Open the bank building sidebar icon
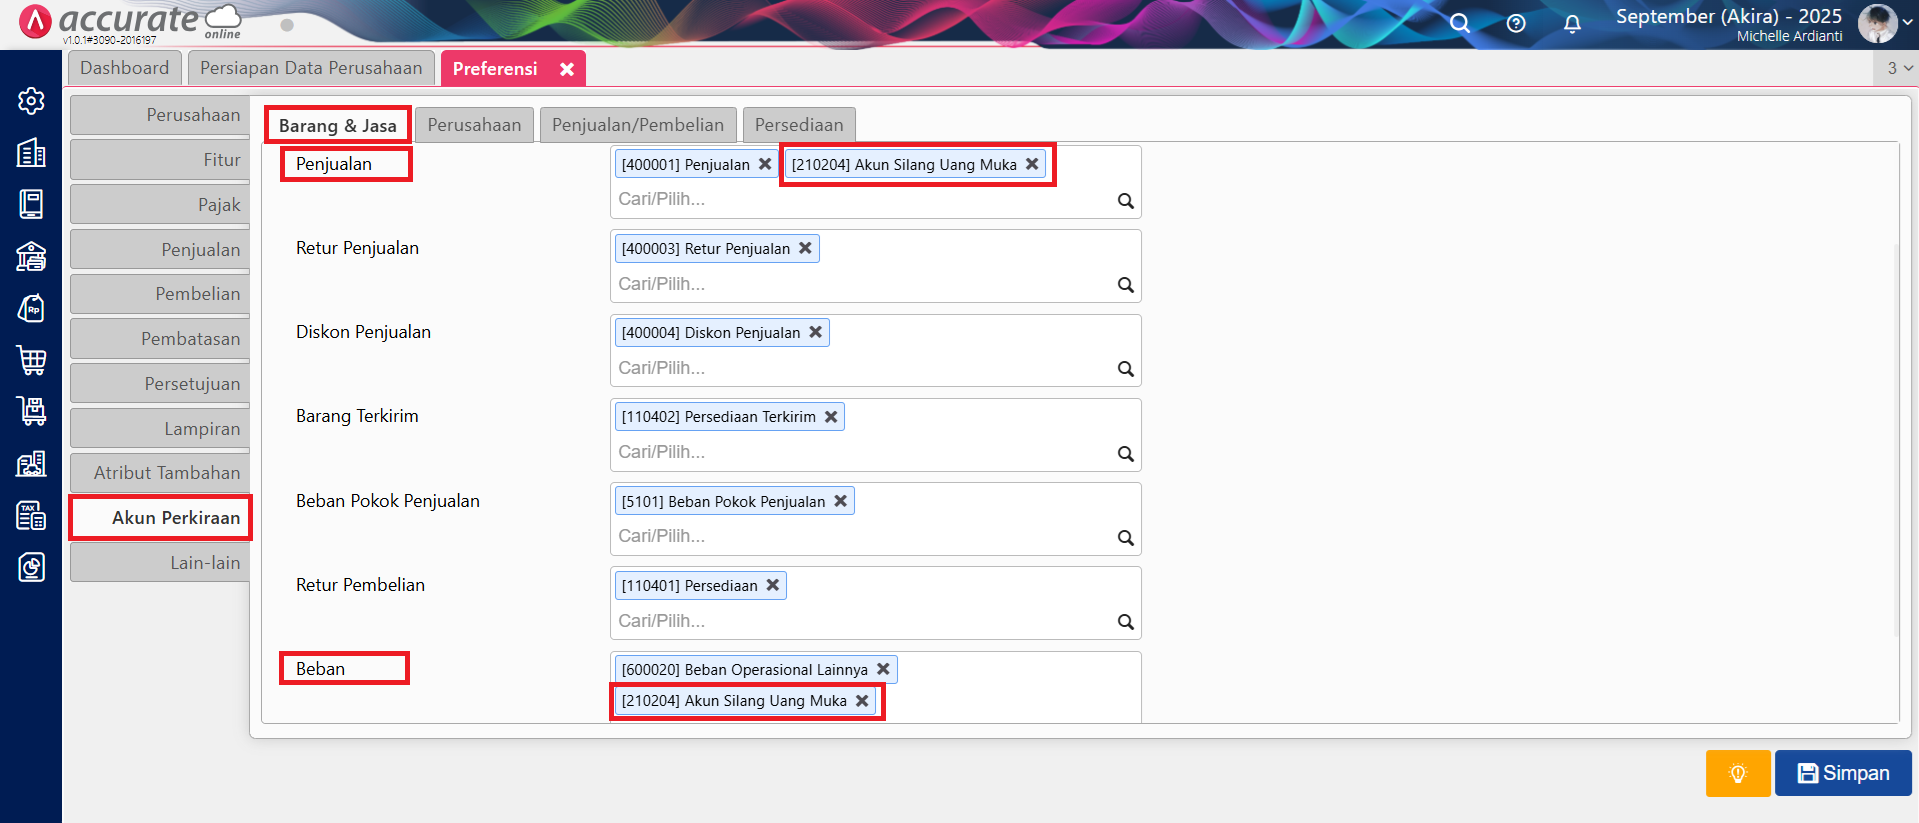1919x823 pixels. click(31, 257)
